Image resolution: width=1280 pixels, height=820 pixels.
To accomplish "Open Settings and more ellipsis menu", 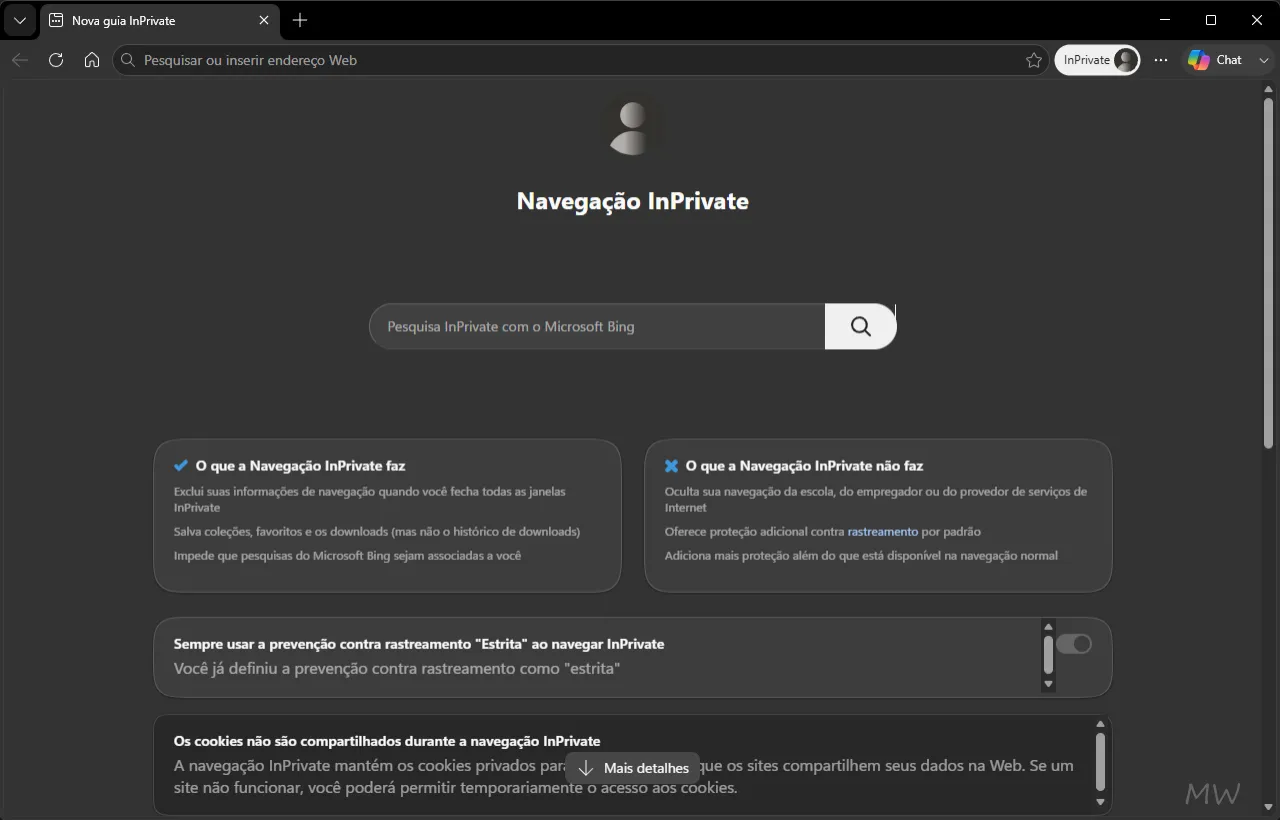I will coord(1161,60).
